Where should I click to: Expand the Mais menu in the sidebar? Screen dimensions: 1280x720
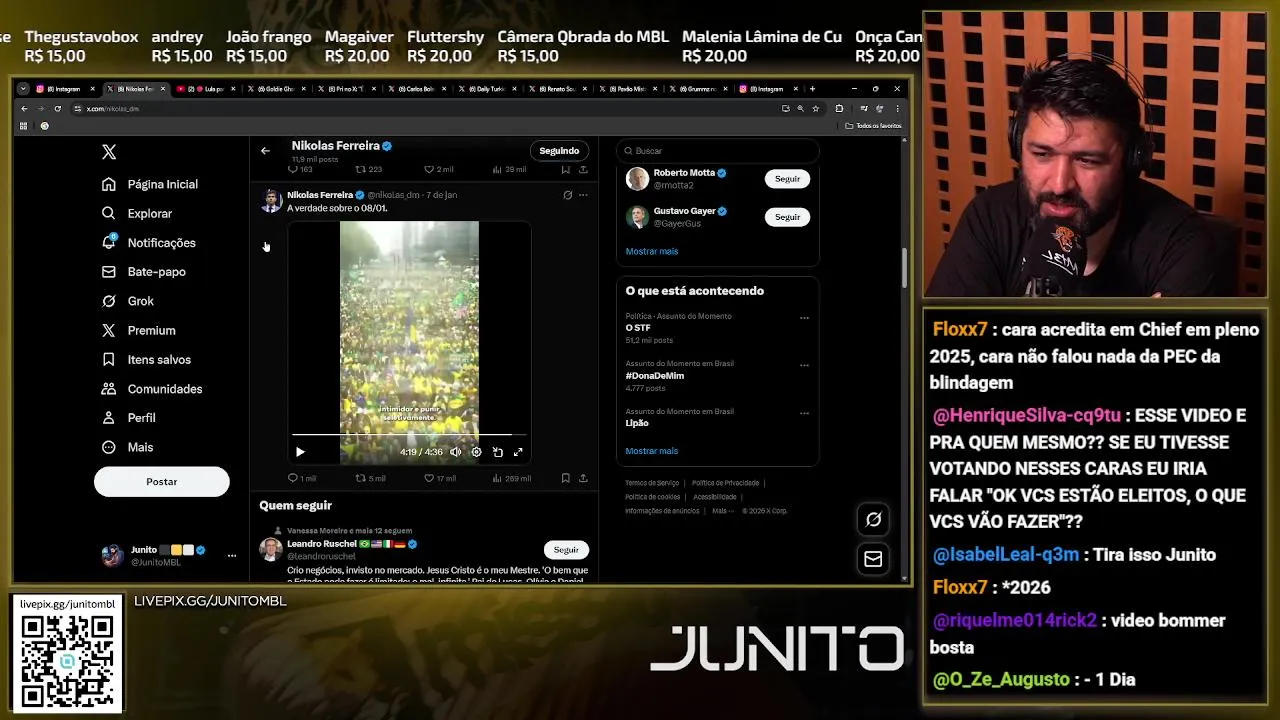(x=128, y=447)
